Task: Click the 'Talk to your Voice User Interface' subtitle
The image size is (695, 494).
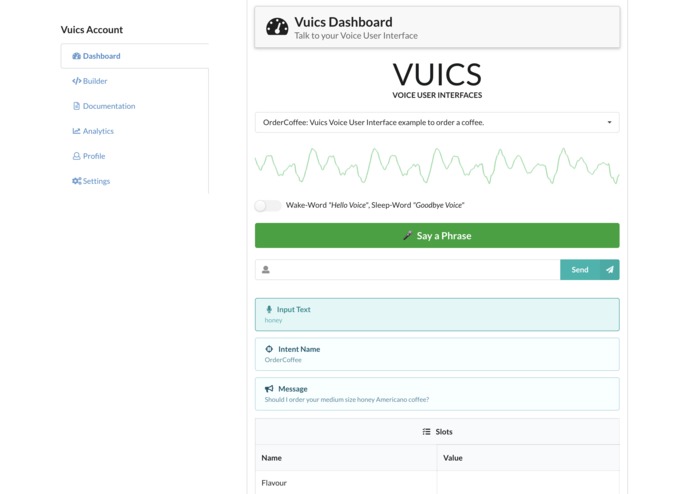Action: tap(356, 36)
